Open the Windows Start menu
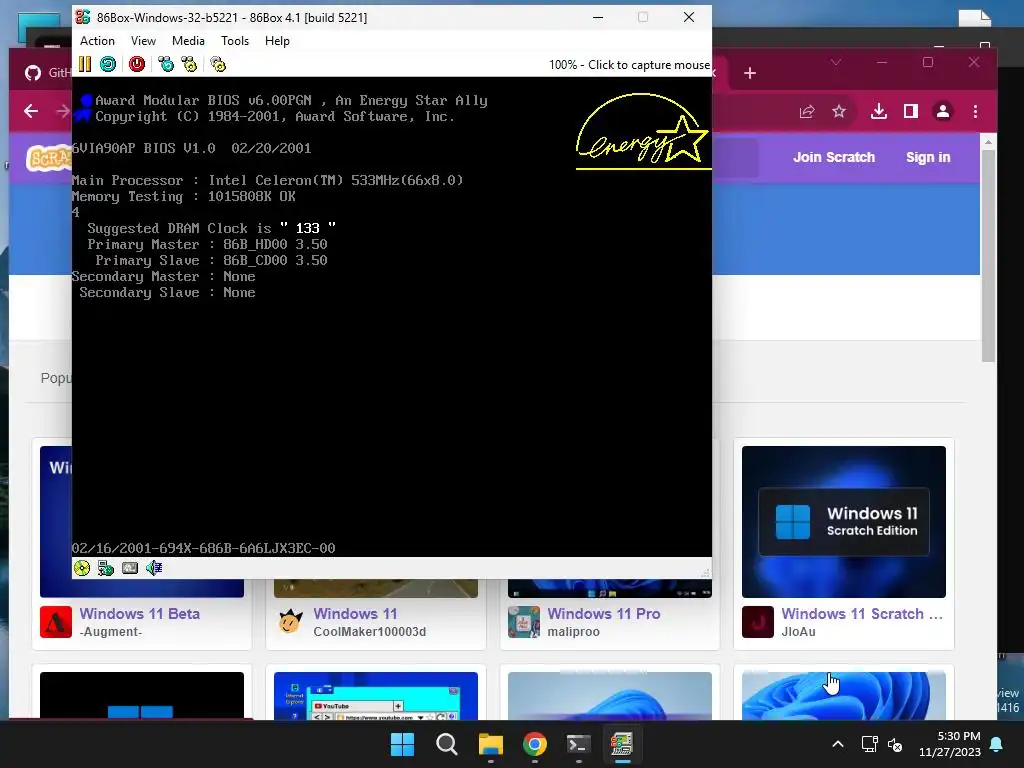This screenshot has width=1024, height=768. point(402,744)
